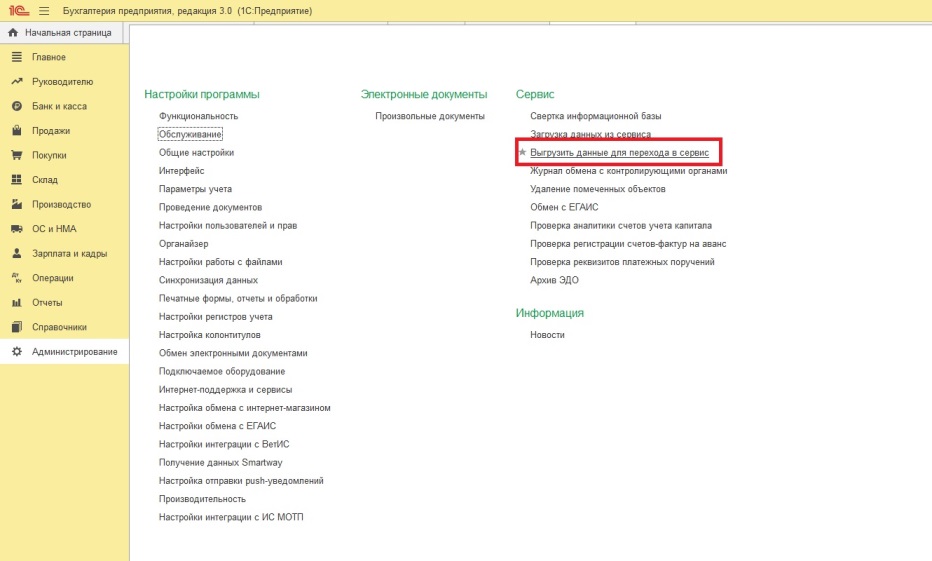932x561 pixels.
Task: Open Получение данных Smartway
Action: [x=221, y=462]
